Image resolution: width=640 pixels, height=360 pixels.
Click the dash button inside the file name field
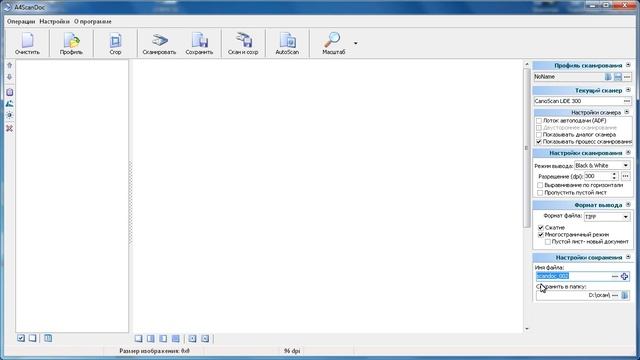[615, 276]
